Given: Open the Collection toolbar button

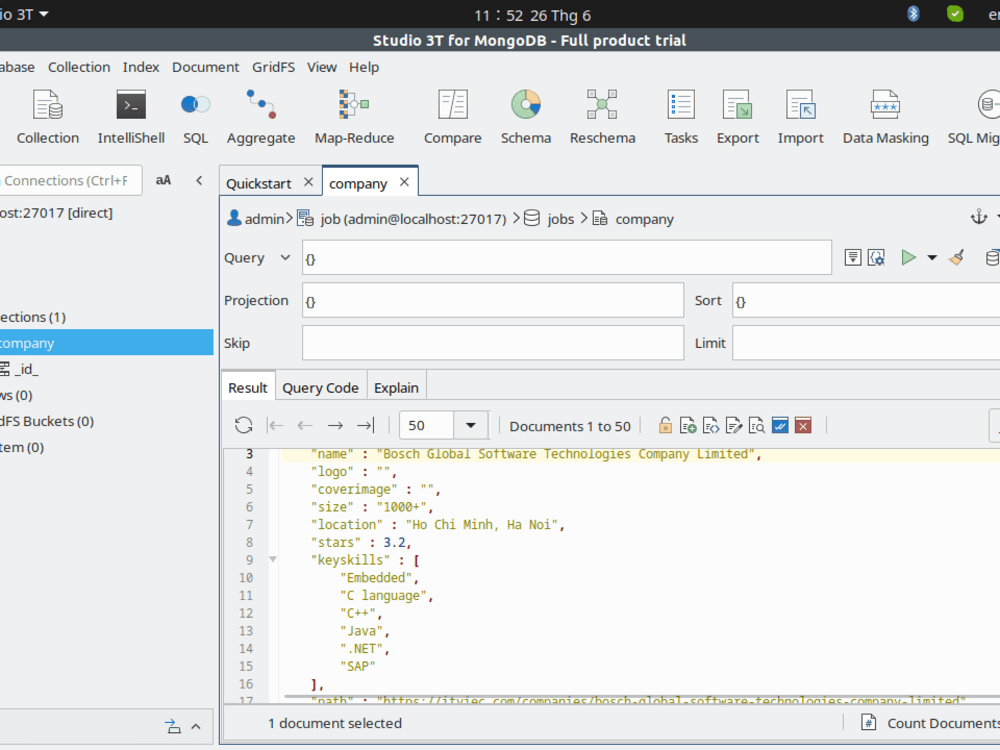Looking at the screenshot, I should (x=48, y=117).
